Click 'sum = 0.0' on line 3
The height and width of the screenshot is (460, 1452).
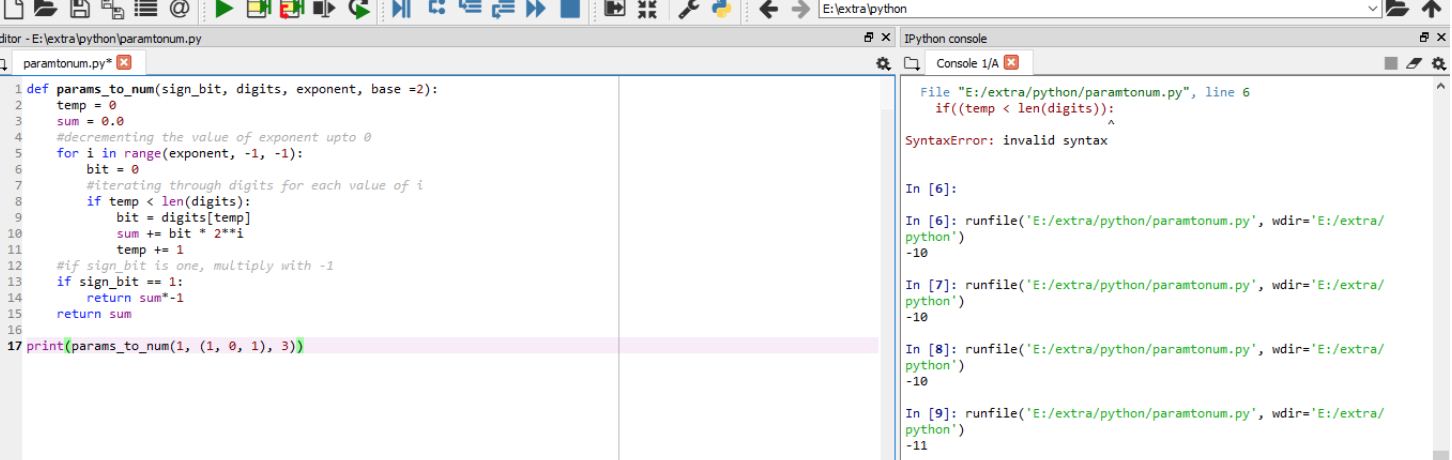(x=90, y=121)
